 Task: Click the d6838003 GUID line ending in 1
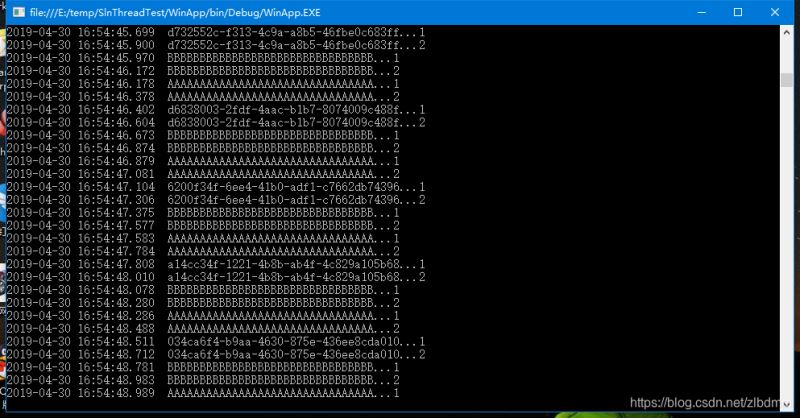tap(215, 110)
